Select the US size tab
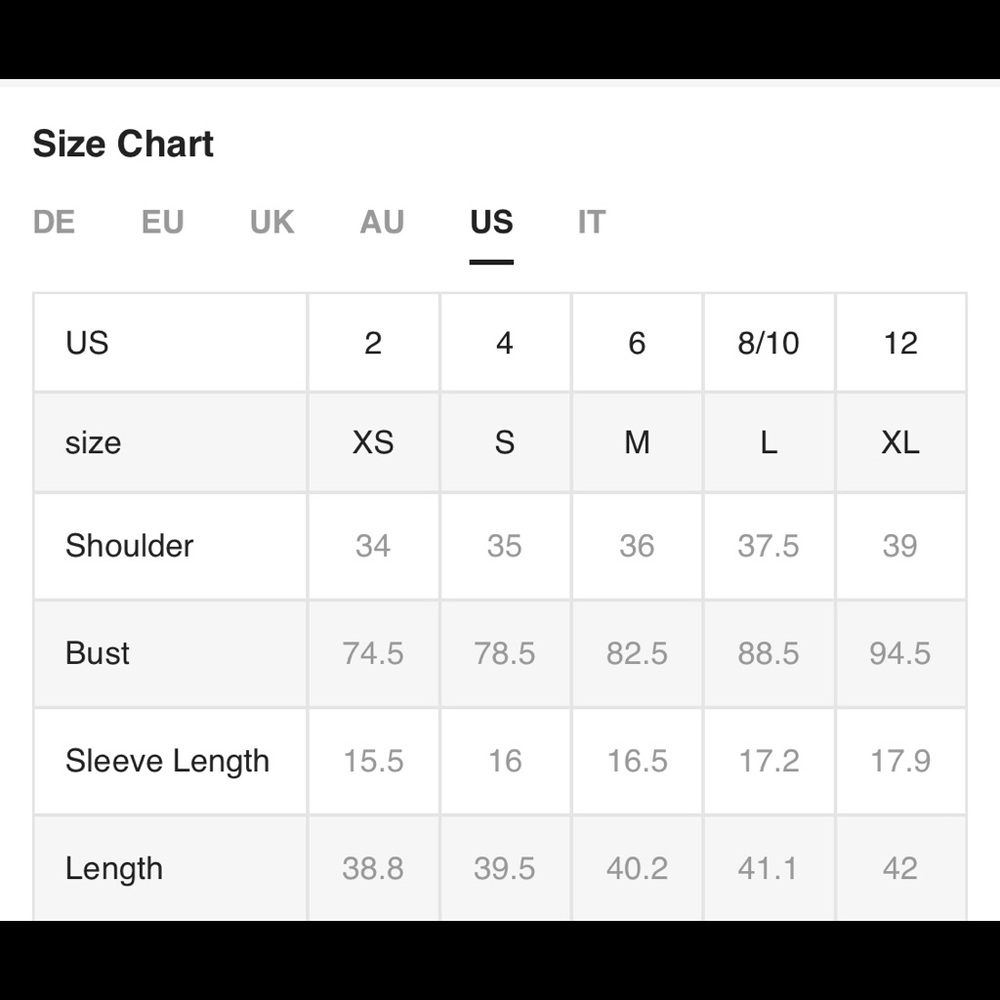The height and width of the screenshot is (1000, 1000). [492, 222]
